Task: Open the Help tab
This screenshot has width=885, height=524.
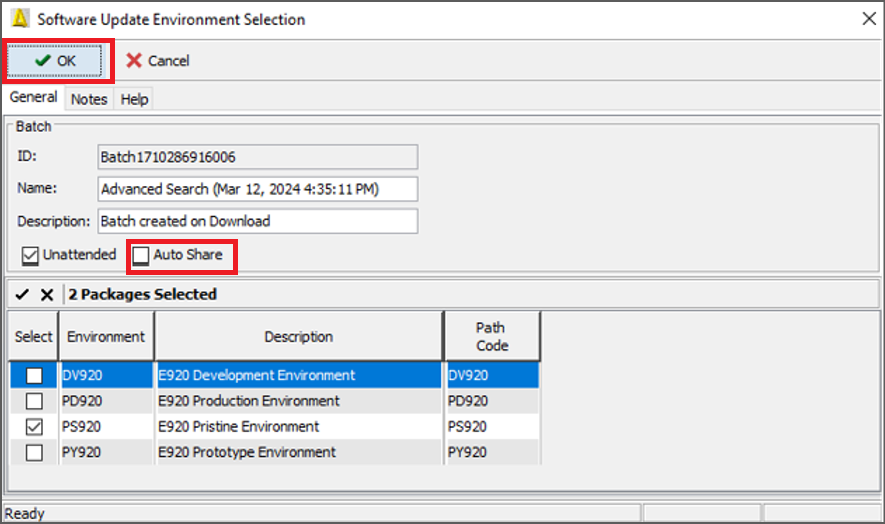Action: point(134,99)
